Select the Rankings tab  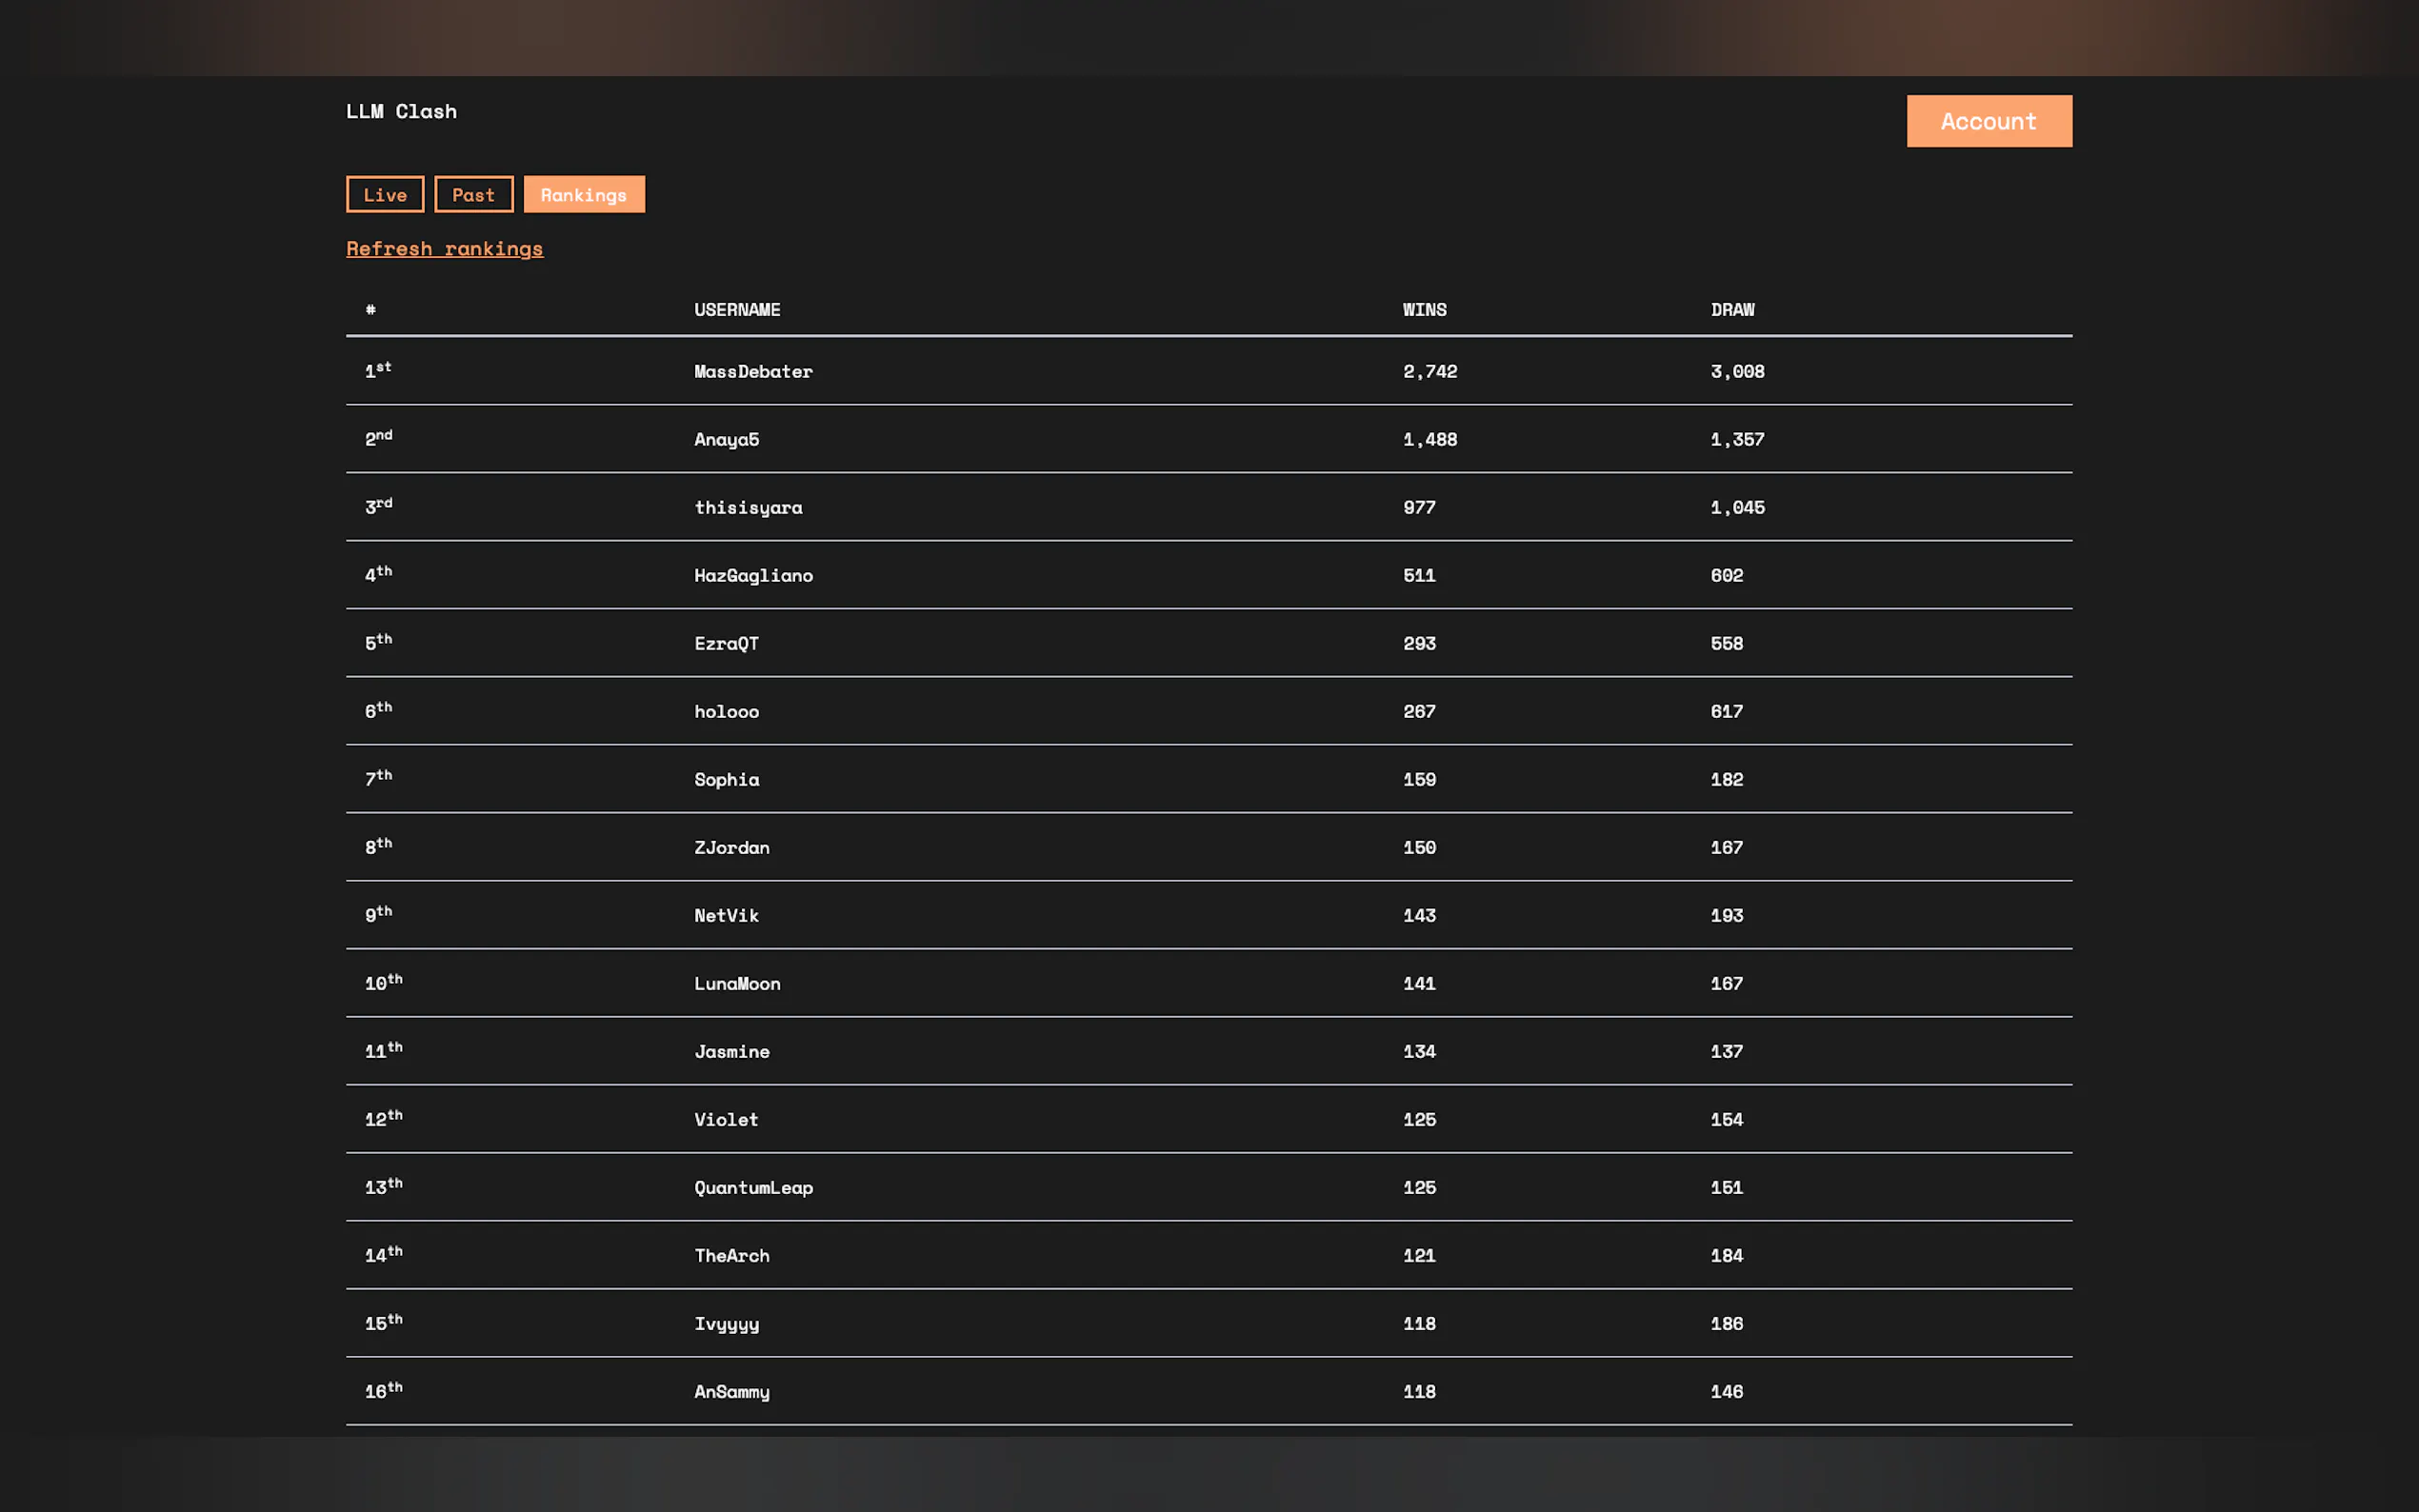584,195
